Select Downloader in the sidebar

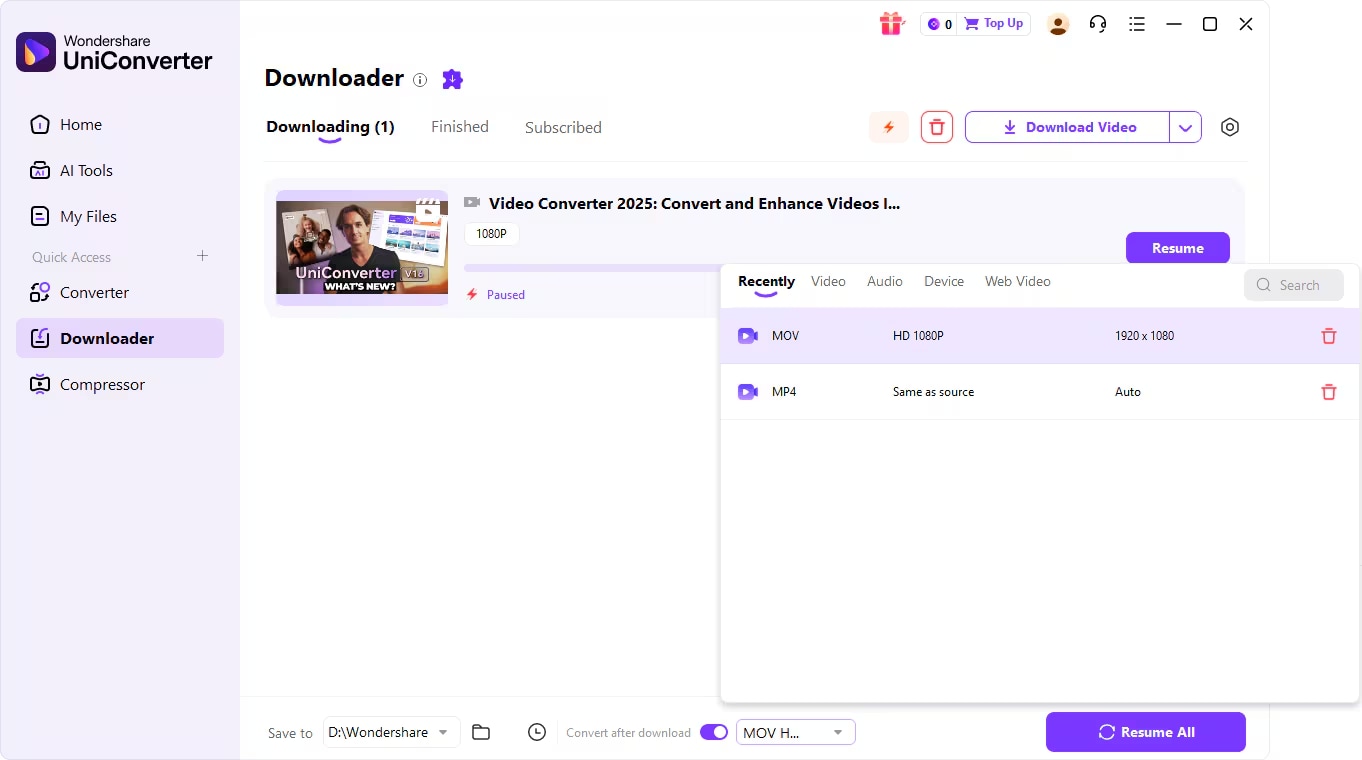[x=120, y=339]
